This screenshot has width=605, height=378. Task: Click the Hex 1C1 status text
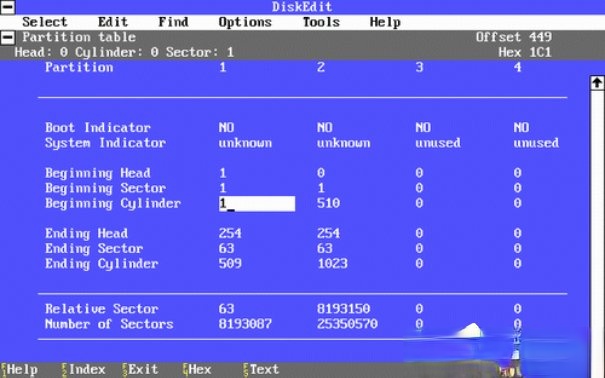525,52
